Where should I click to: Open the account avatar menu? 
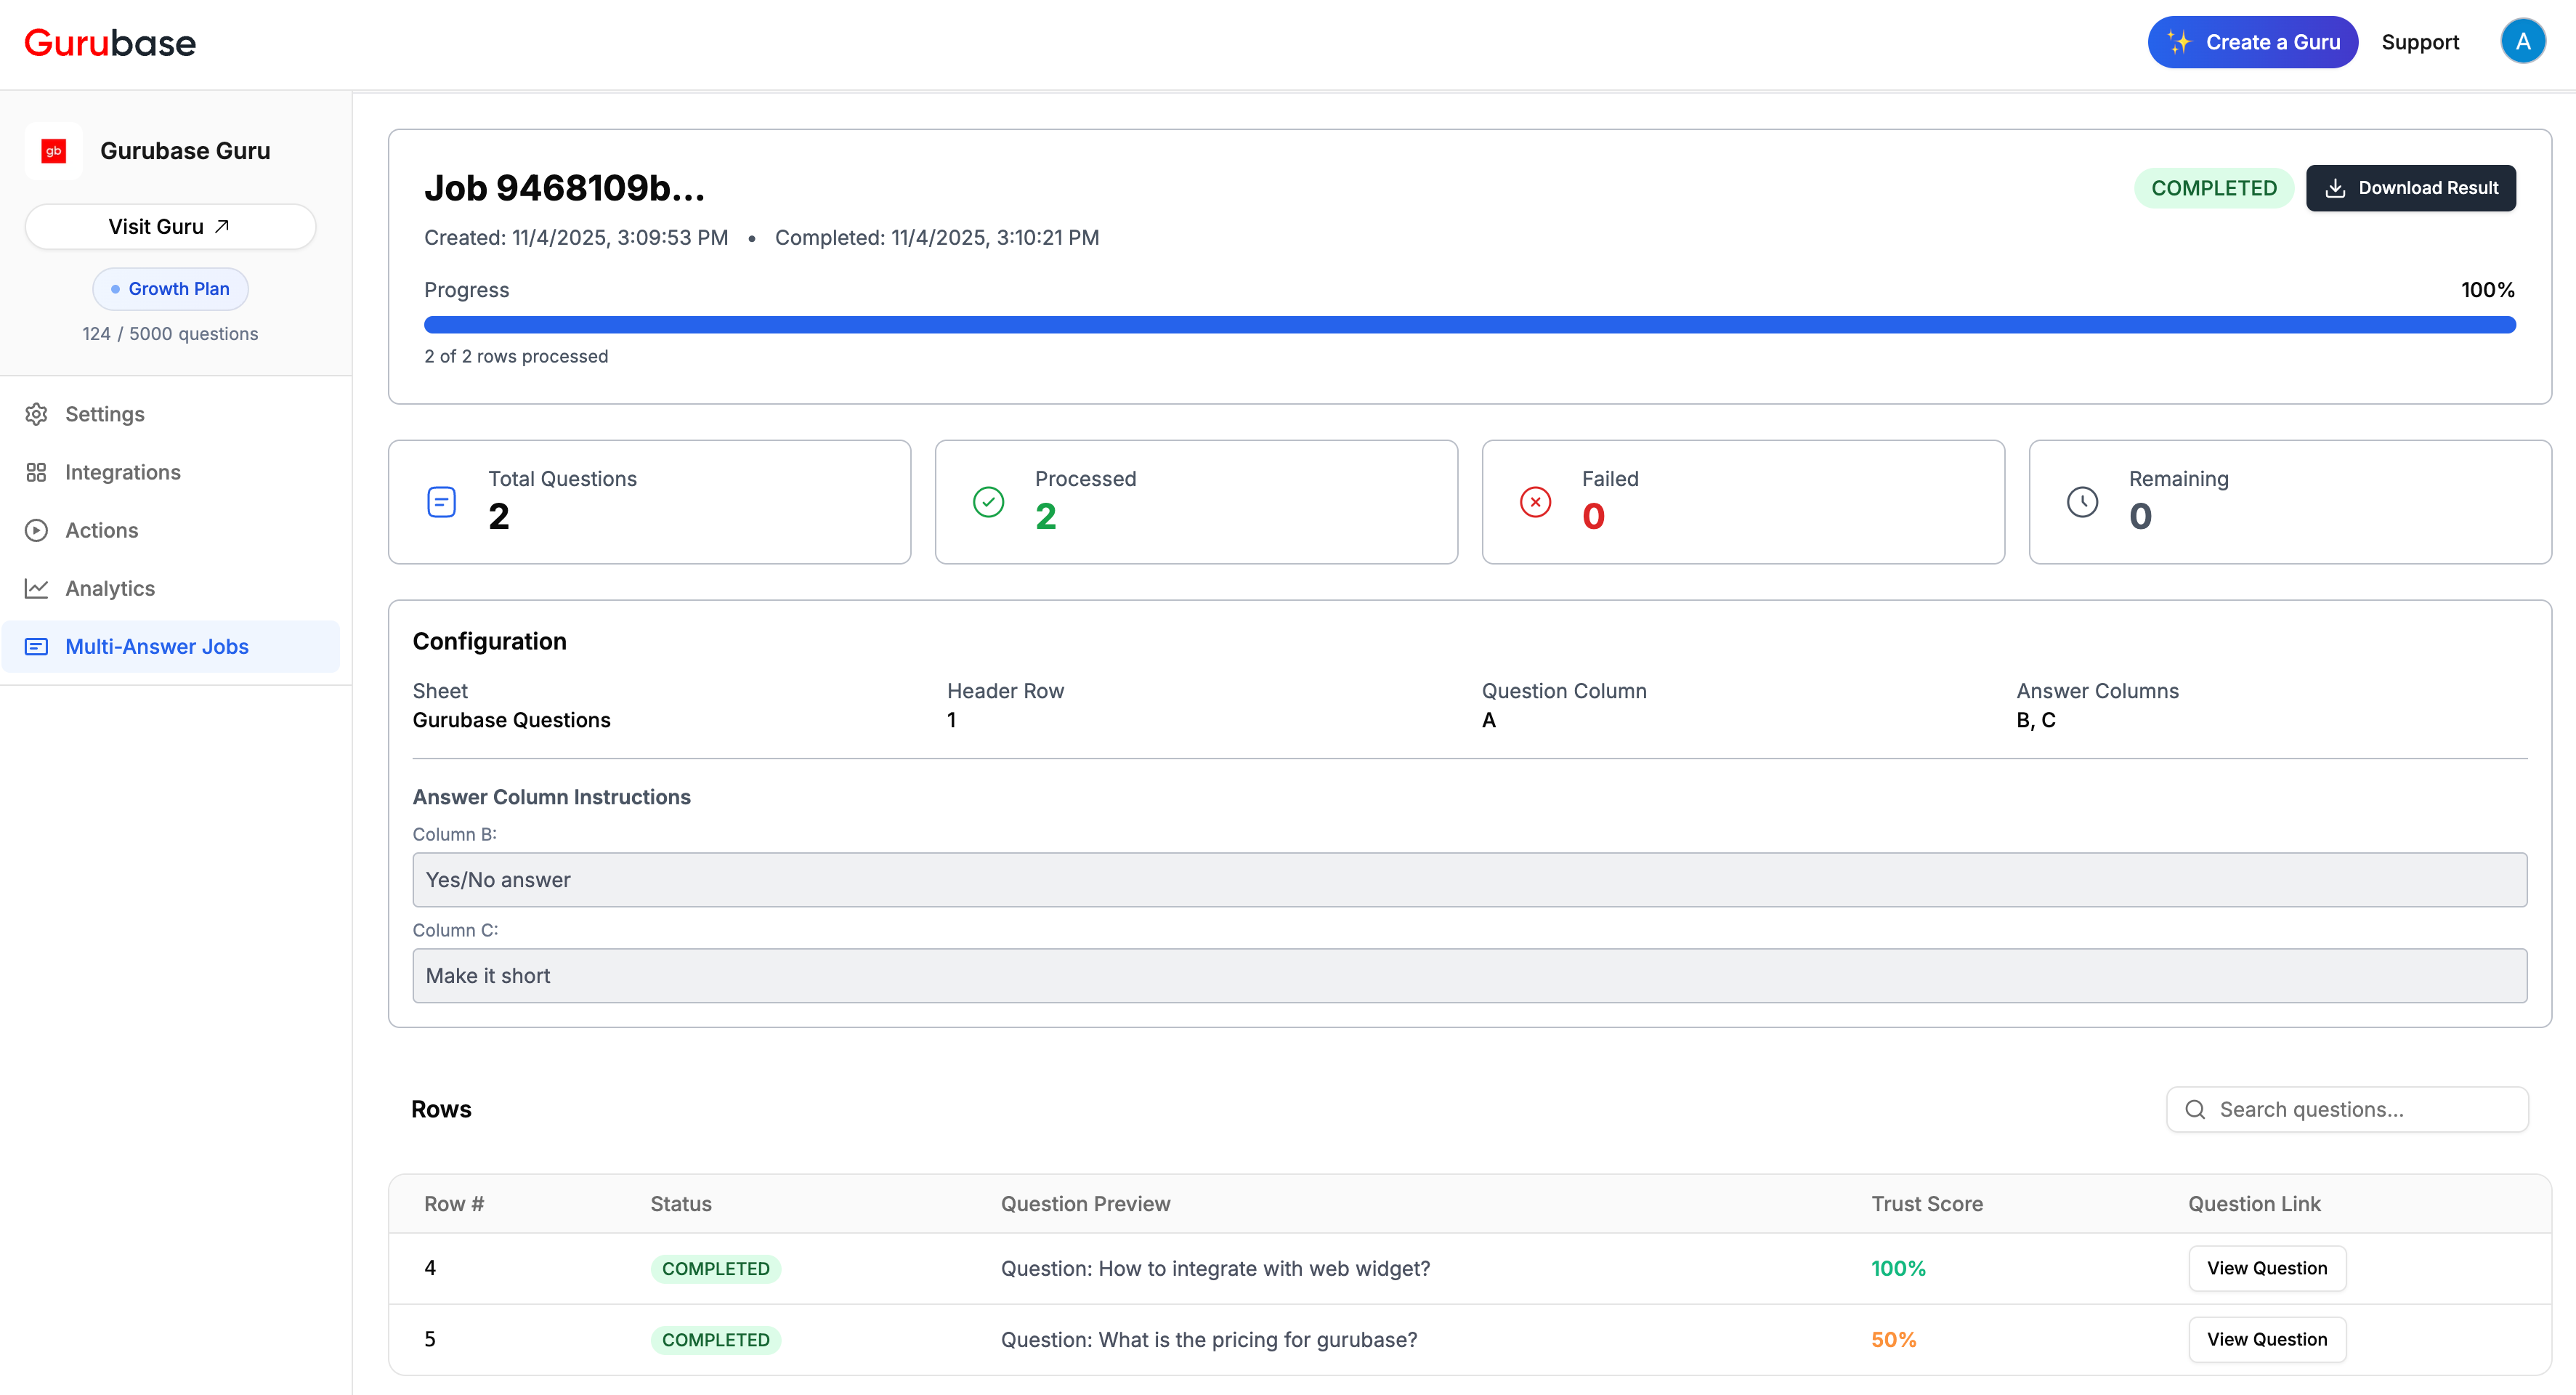2523,41
